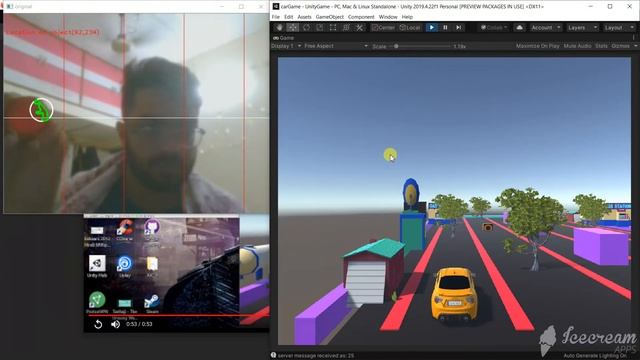The image size is (640, 360).
Task: Select the Transform tool in Unity toolbar
Action: pyautogui.click(x=346, y=27)
